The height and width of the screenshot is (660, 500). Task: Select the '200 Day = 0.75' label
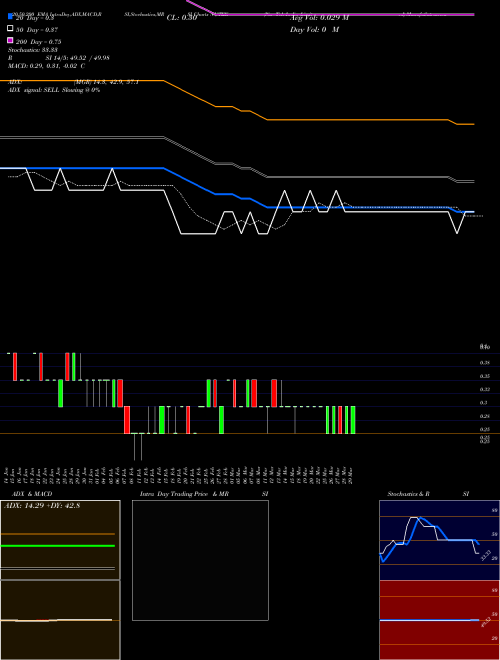(x=39, y=42)
